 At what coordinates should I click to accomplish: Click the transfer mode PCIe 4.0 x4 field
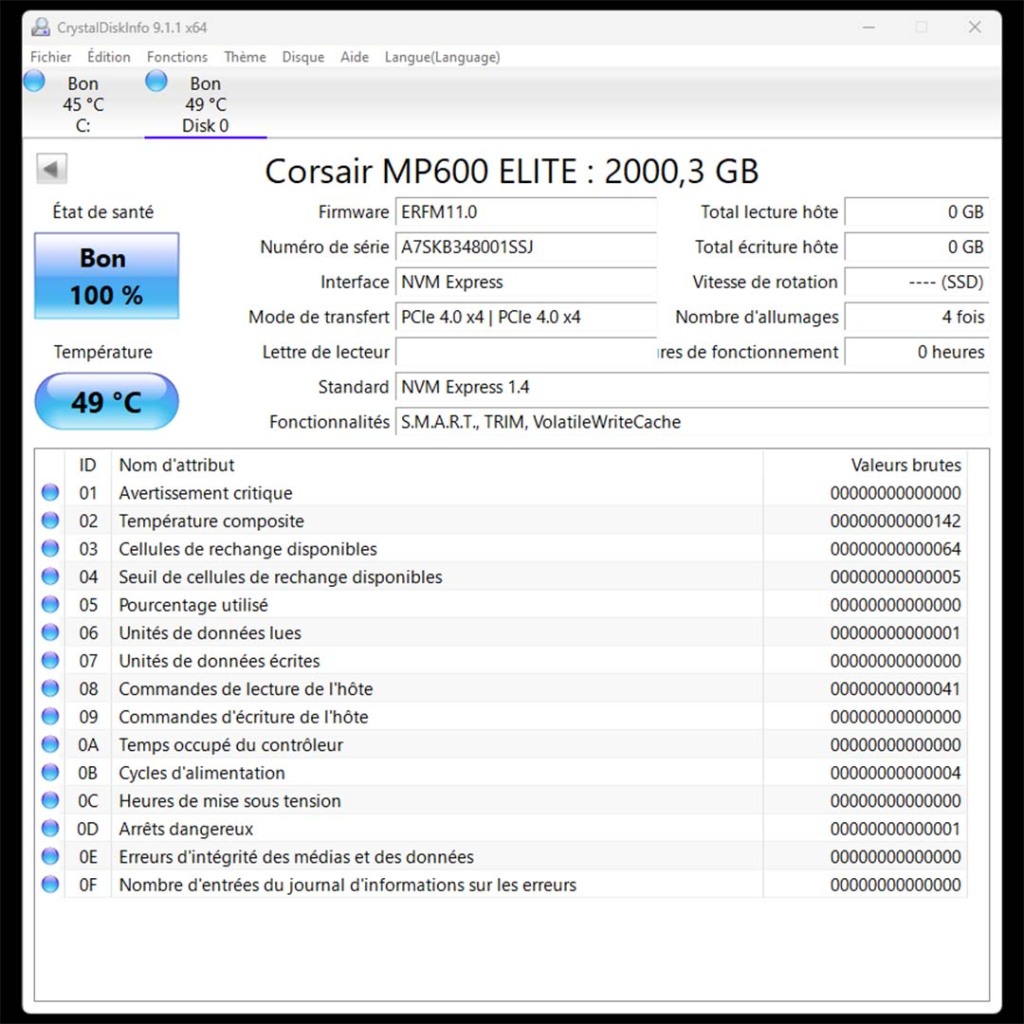click(x=526, y=317)
